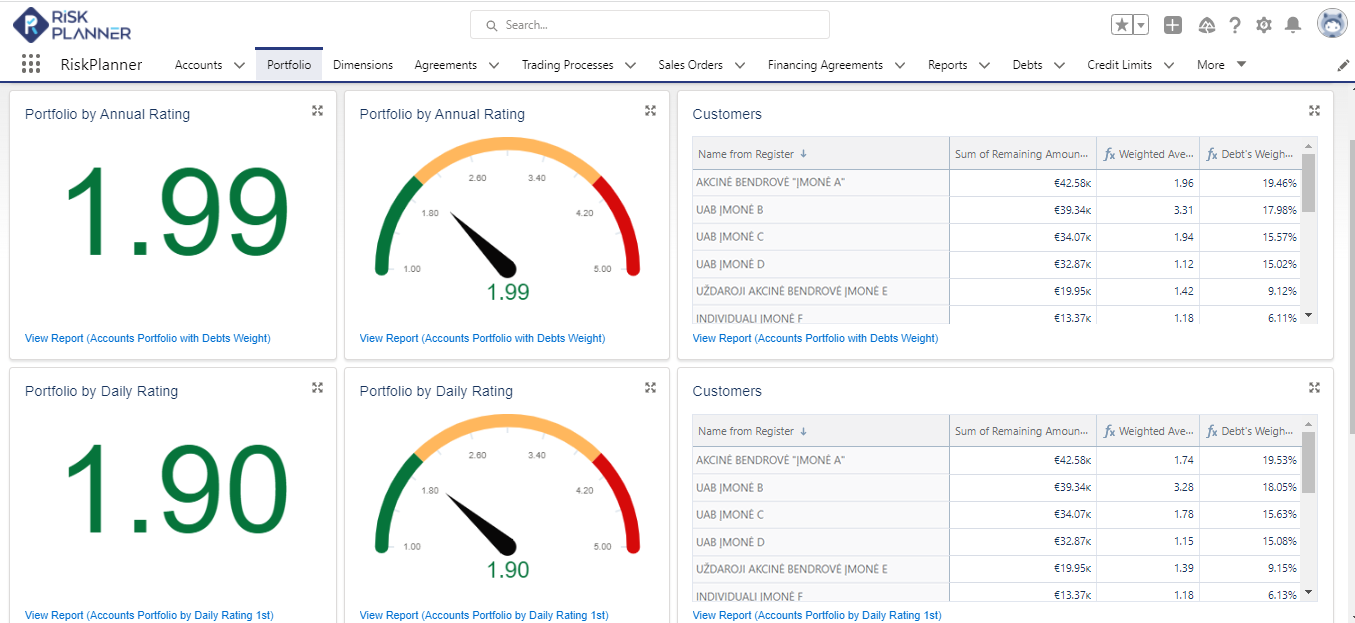This screenshot has width=1355, height=623.
Task: Click bottom table cell showing 18.05%
Action: coord(1250,487)
